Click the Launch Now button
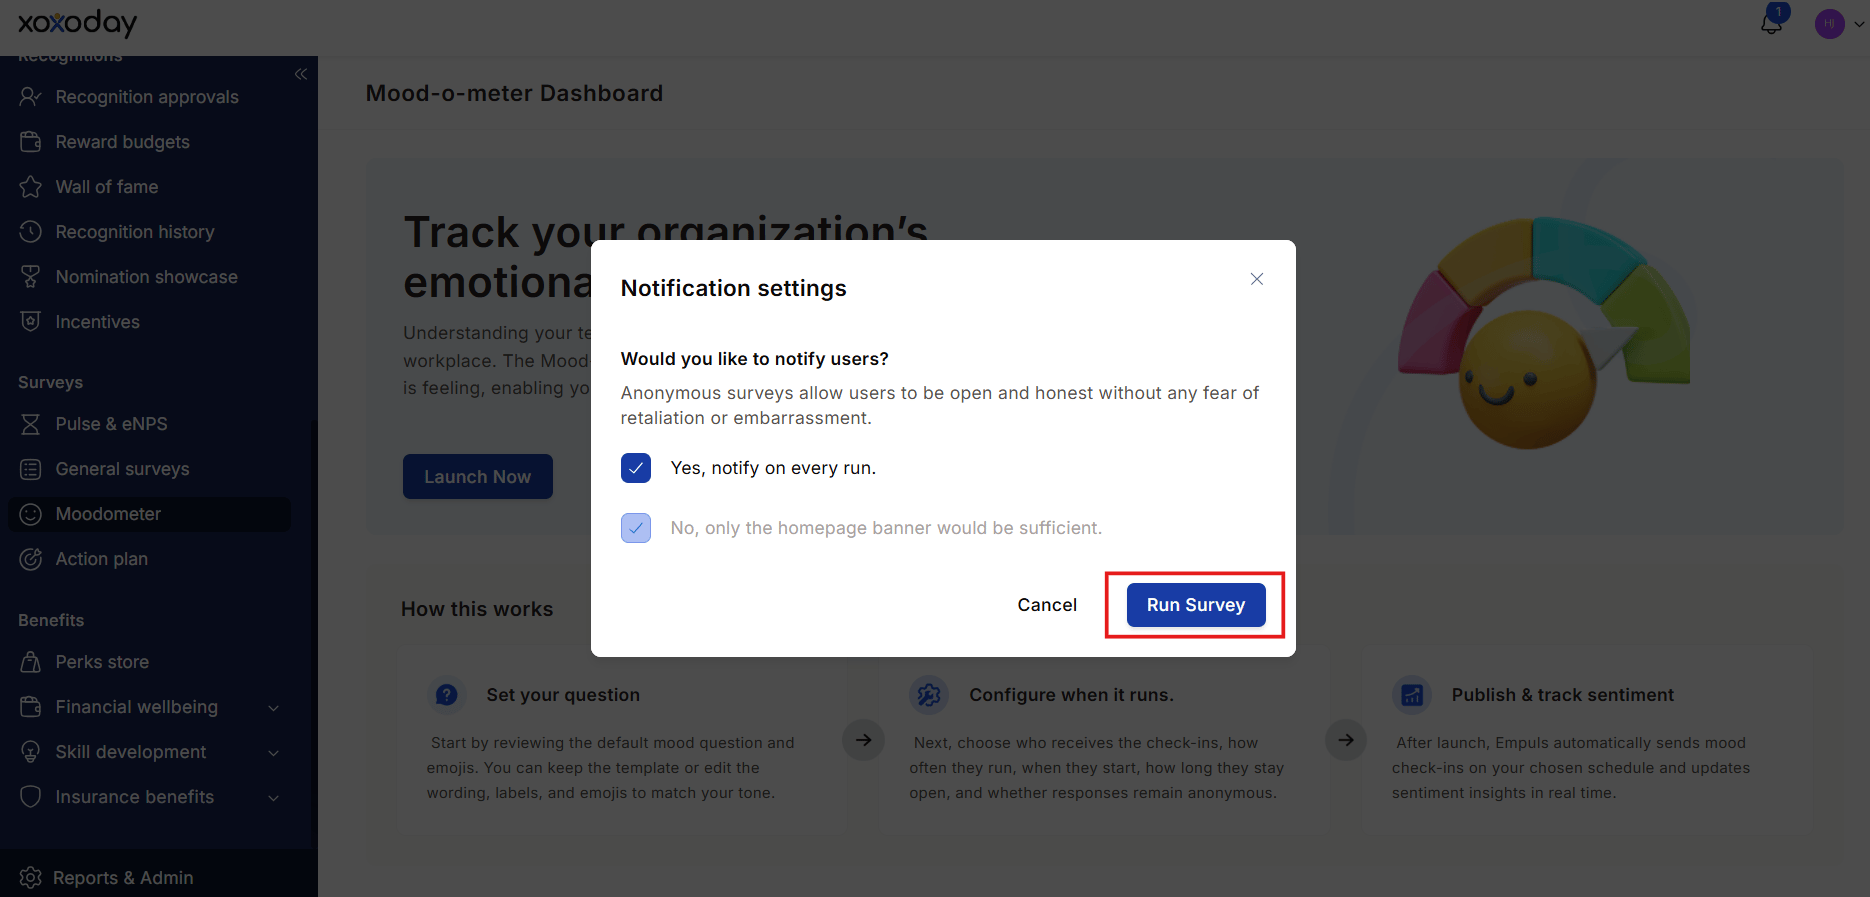 pyautogui.click(x=478, y=477)
